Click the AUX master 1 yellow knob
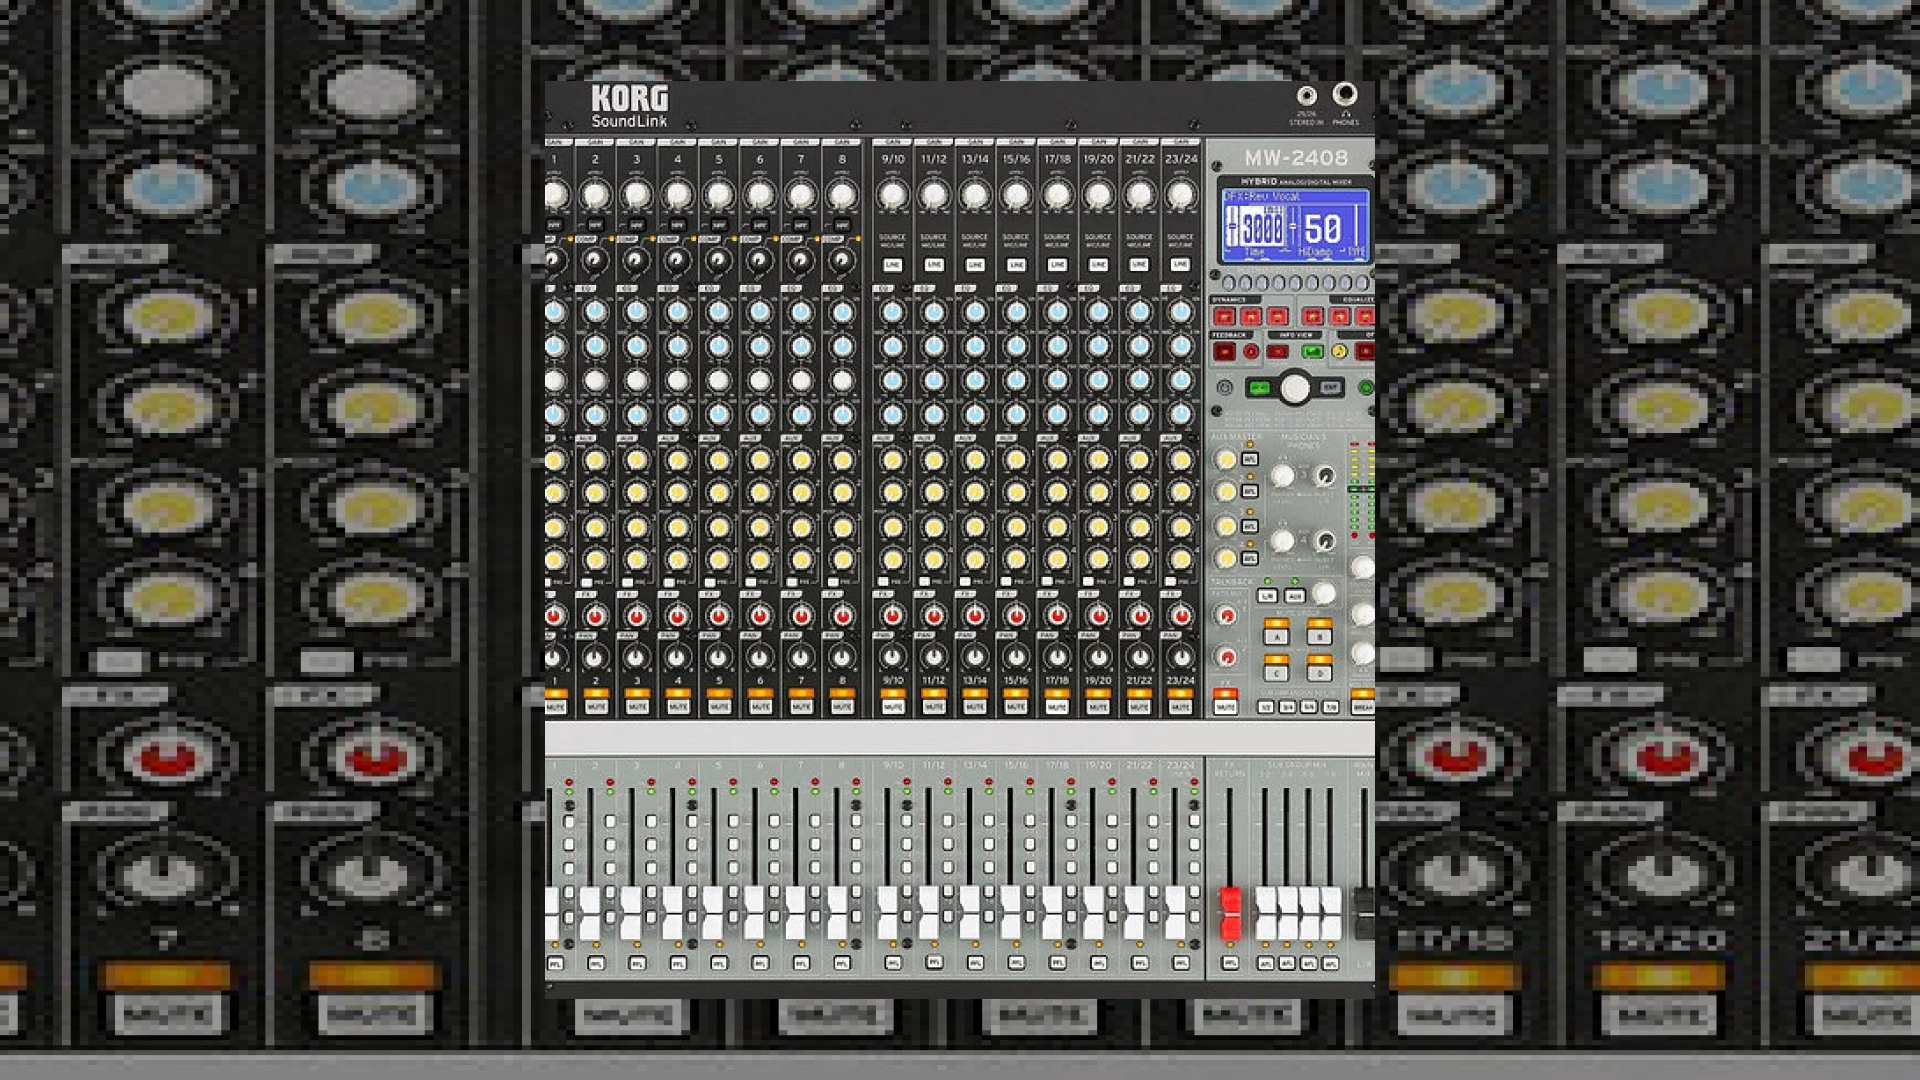This screenshot has height=1080, width=1920. point(1225,460)
